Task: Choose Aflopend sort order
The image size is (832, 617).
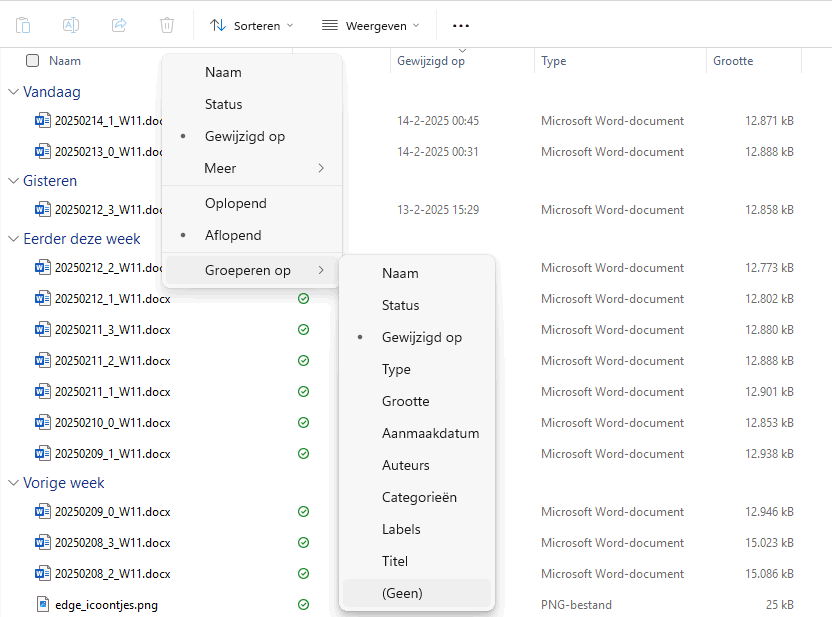Action: pos(252,235)
